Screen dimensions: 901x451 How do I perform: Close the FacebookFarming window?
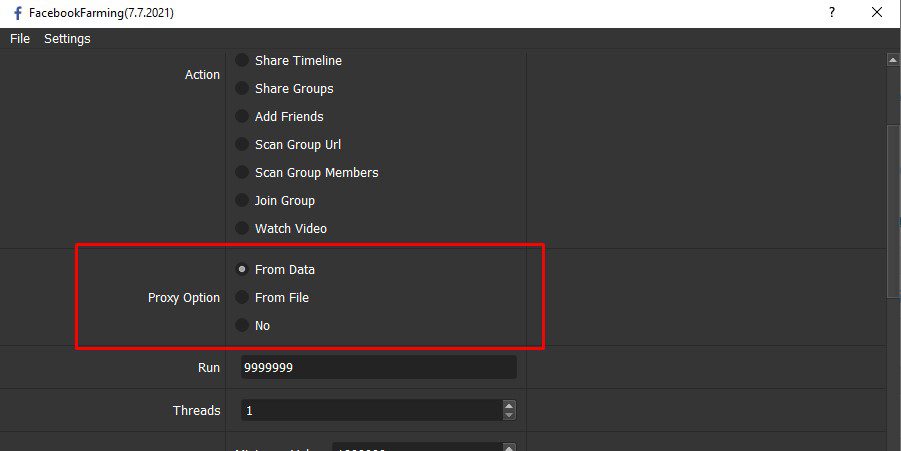[x=877, y=12]
